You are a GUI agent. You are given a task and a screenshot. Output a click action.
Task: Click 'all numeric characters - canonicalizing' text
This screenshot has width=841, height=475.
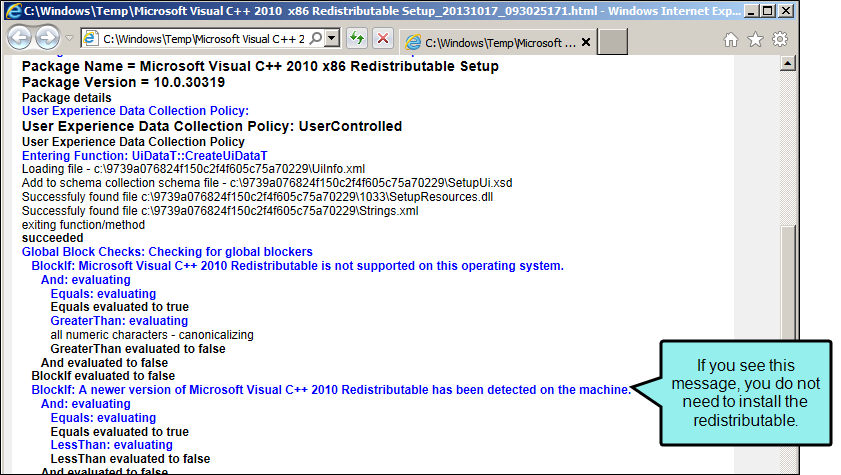click(x=152, y=335)
